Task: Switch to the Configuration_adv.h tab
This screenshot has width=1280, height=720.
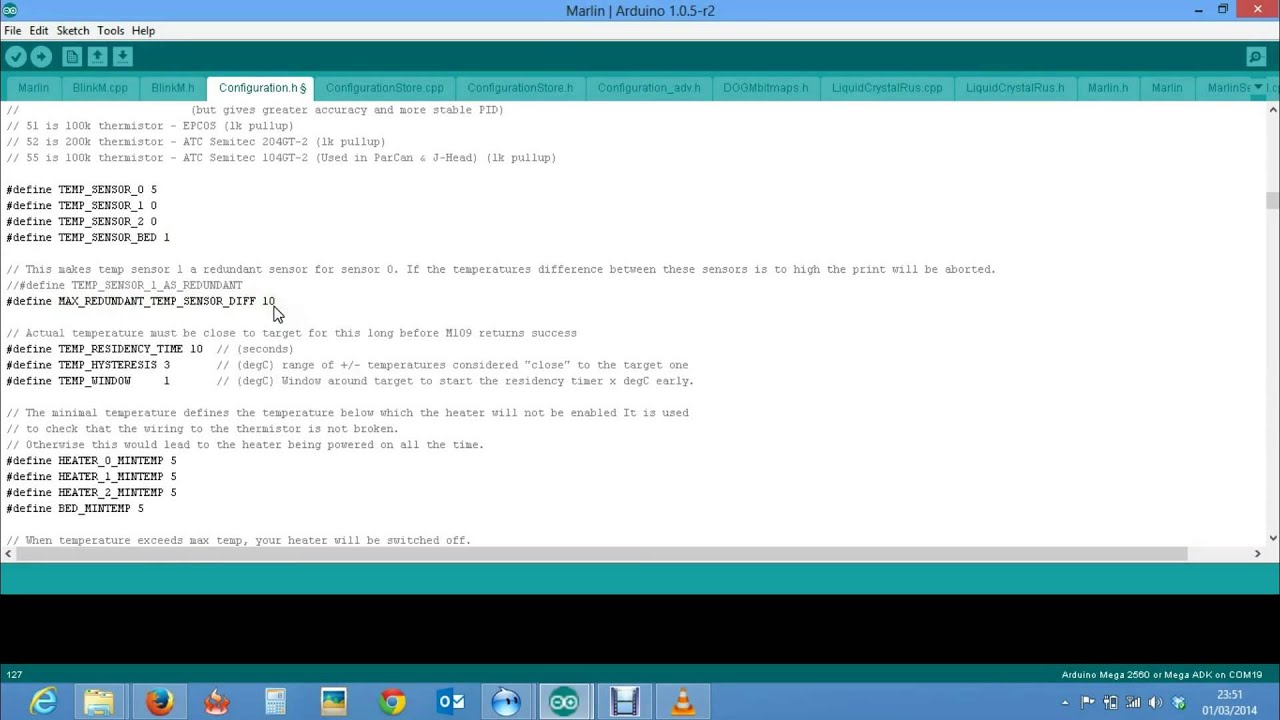Action: click(x=649, y=88)
